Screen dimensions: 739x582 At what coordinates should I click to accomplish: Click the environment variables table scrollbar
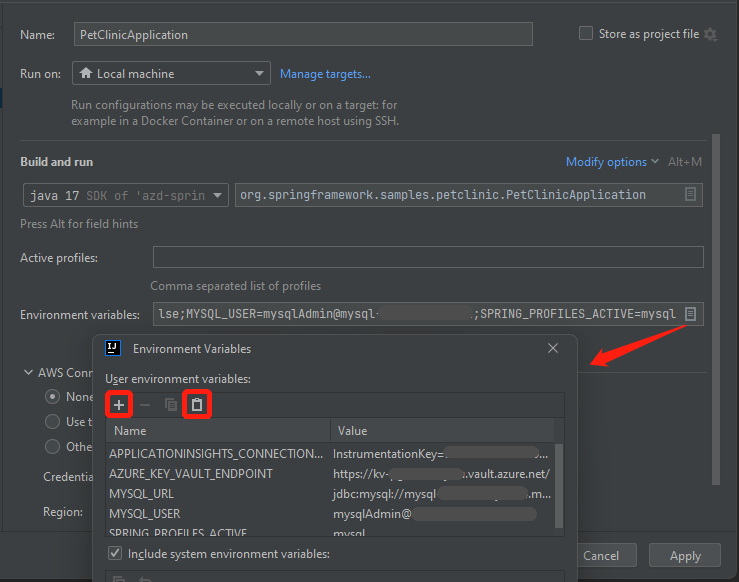click(x=559, y=486)
